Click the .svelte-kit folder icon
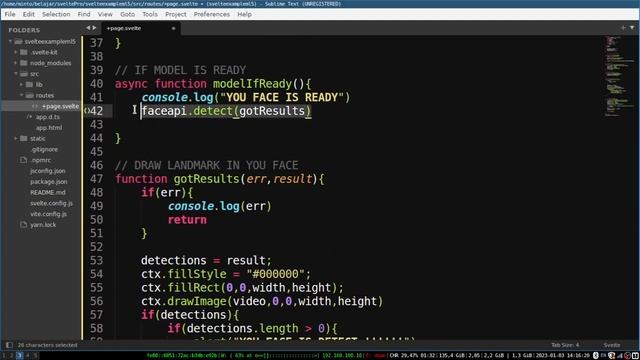 click(24, 52)
